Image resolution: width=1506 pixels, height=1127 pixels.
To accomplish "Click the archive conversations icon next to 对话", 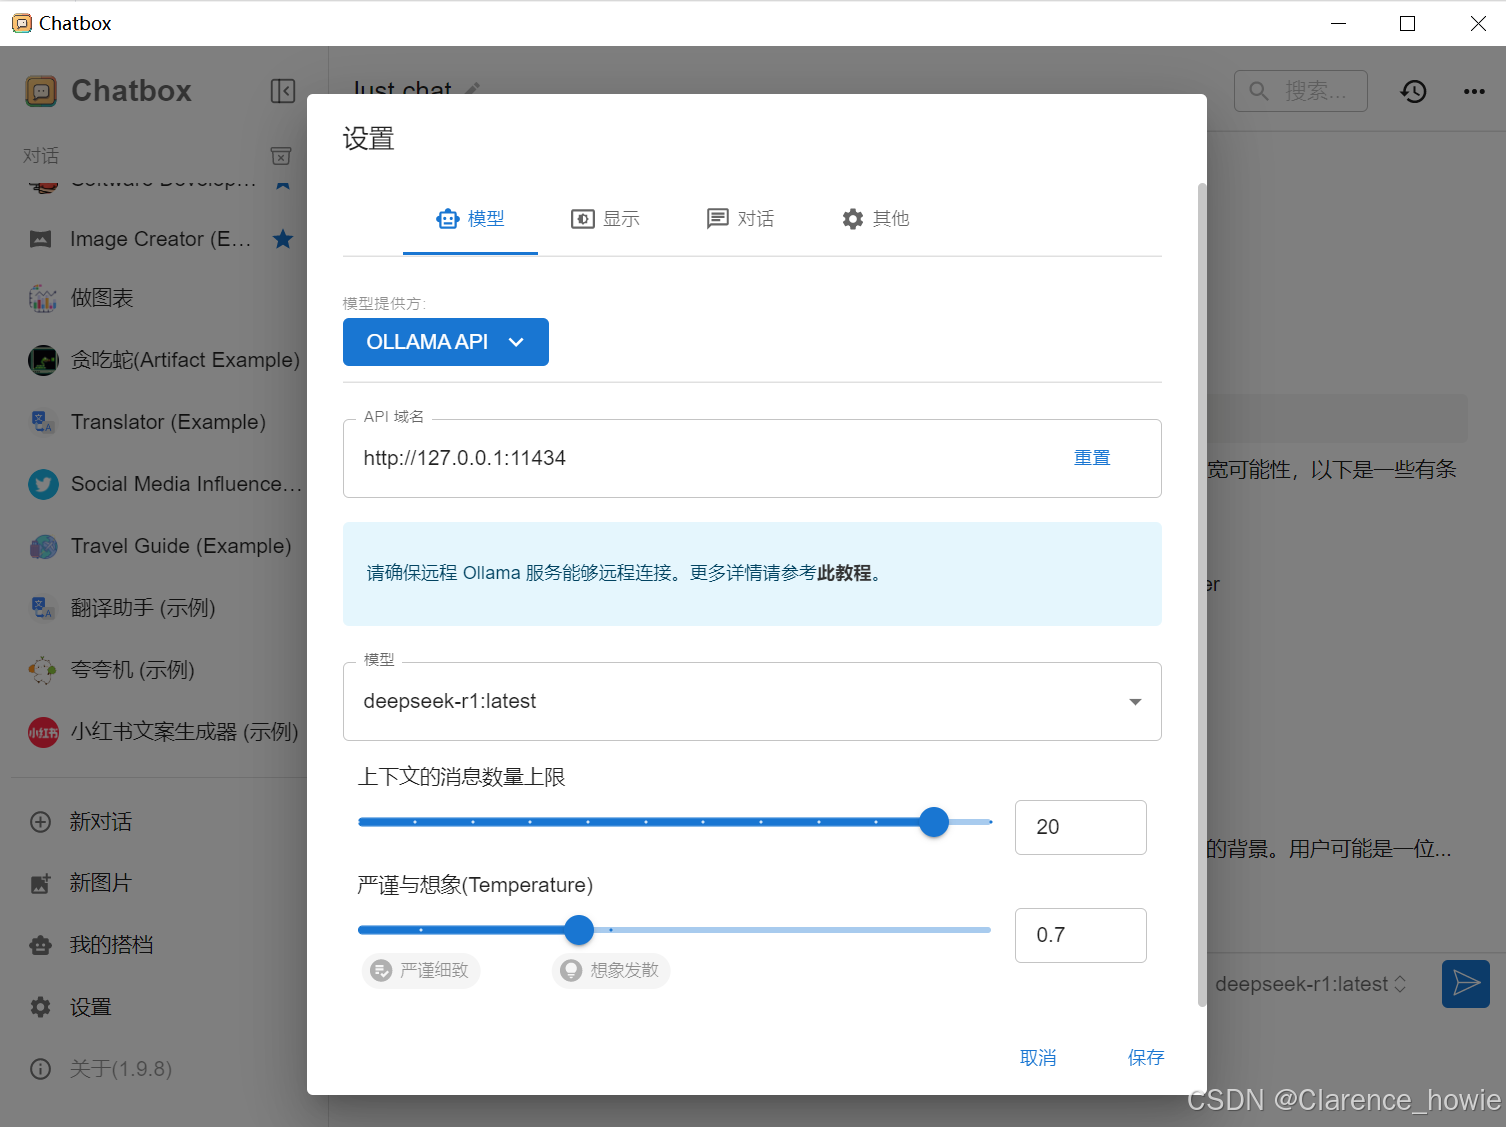I will [281, 156].
